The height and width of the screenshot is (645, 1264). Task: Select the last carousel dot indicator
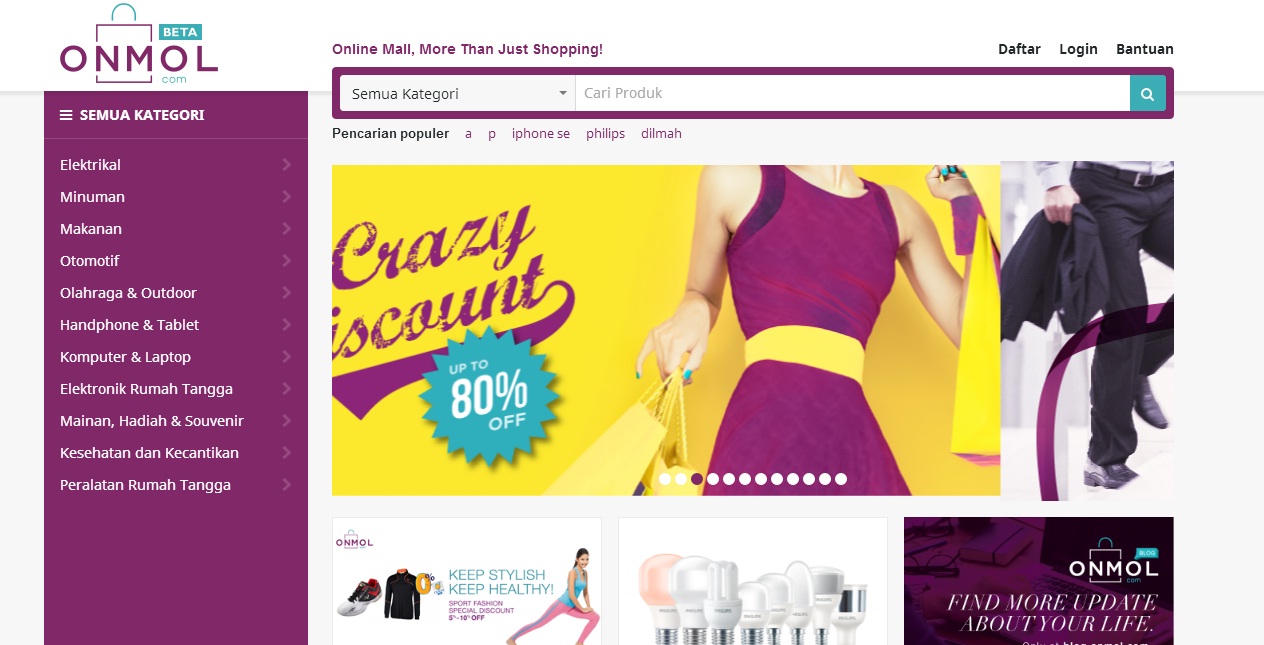pos(841,479)
